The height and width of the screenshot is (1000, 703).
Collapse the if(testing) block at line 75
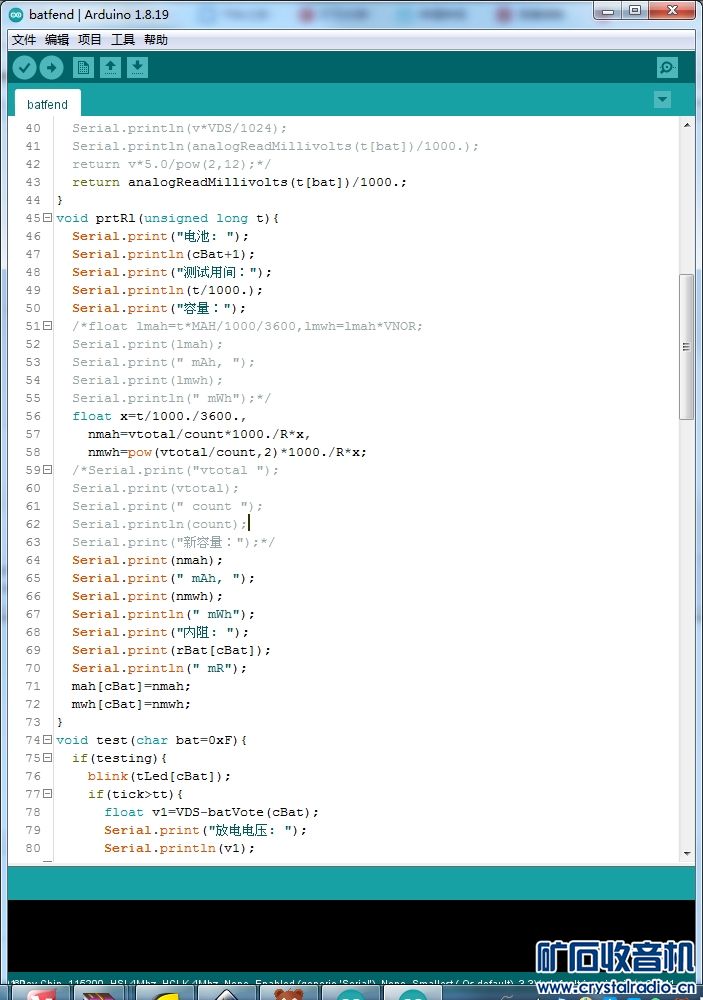pos(47,758)
